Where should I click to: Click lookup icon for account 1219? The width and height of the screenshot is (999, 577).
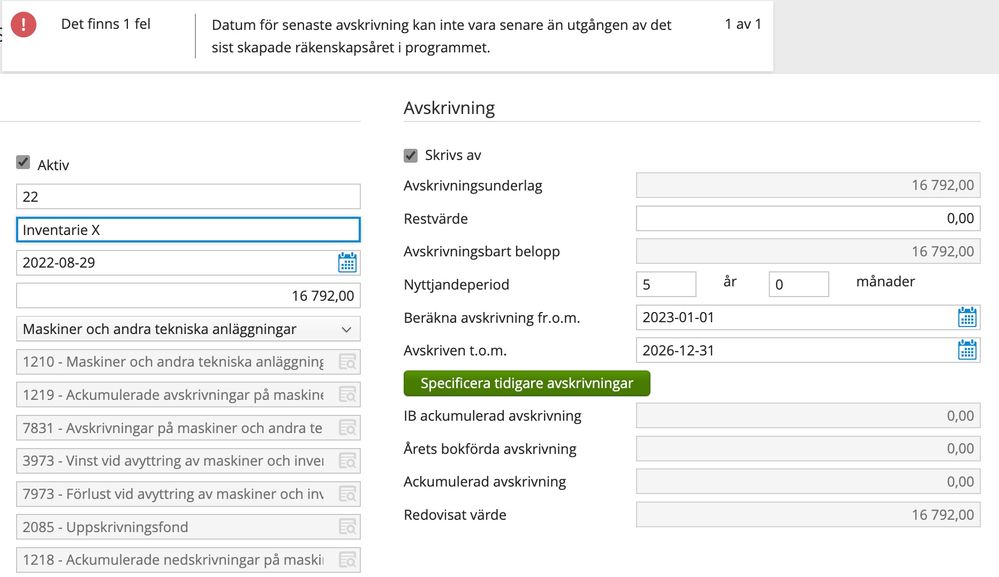(347, 395)
